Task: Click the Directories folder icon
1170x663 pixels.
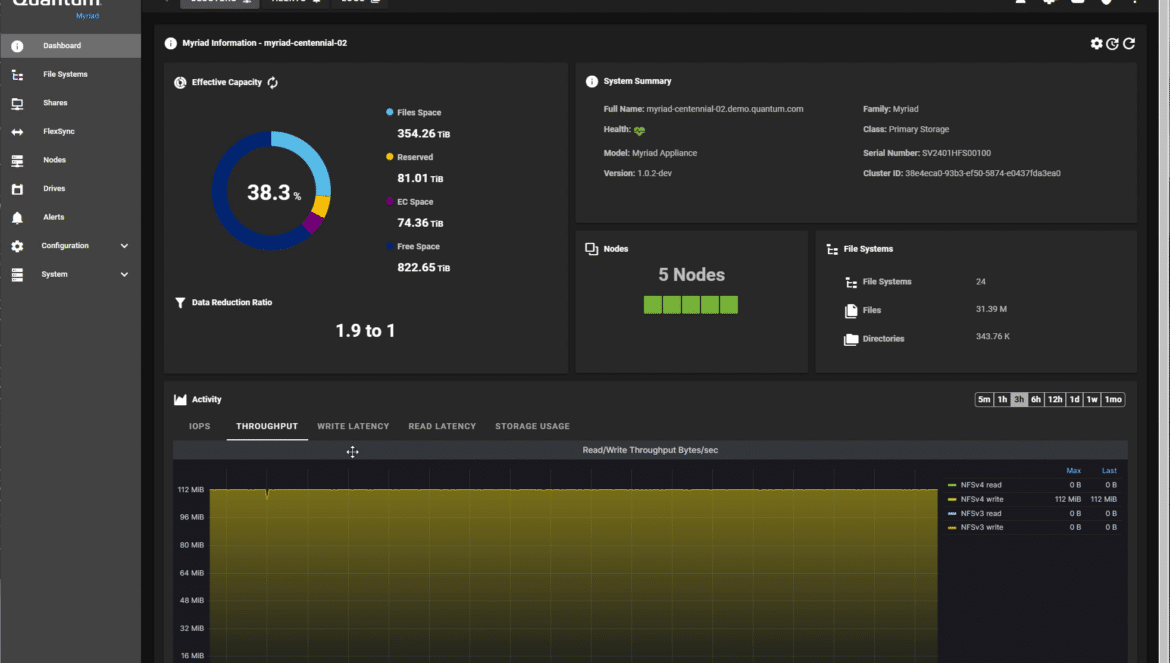Action: click(x=851, y=339)
